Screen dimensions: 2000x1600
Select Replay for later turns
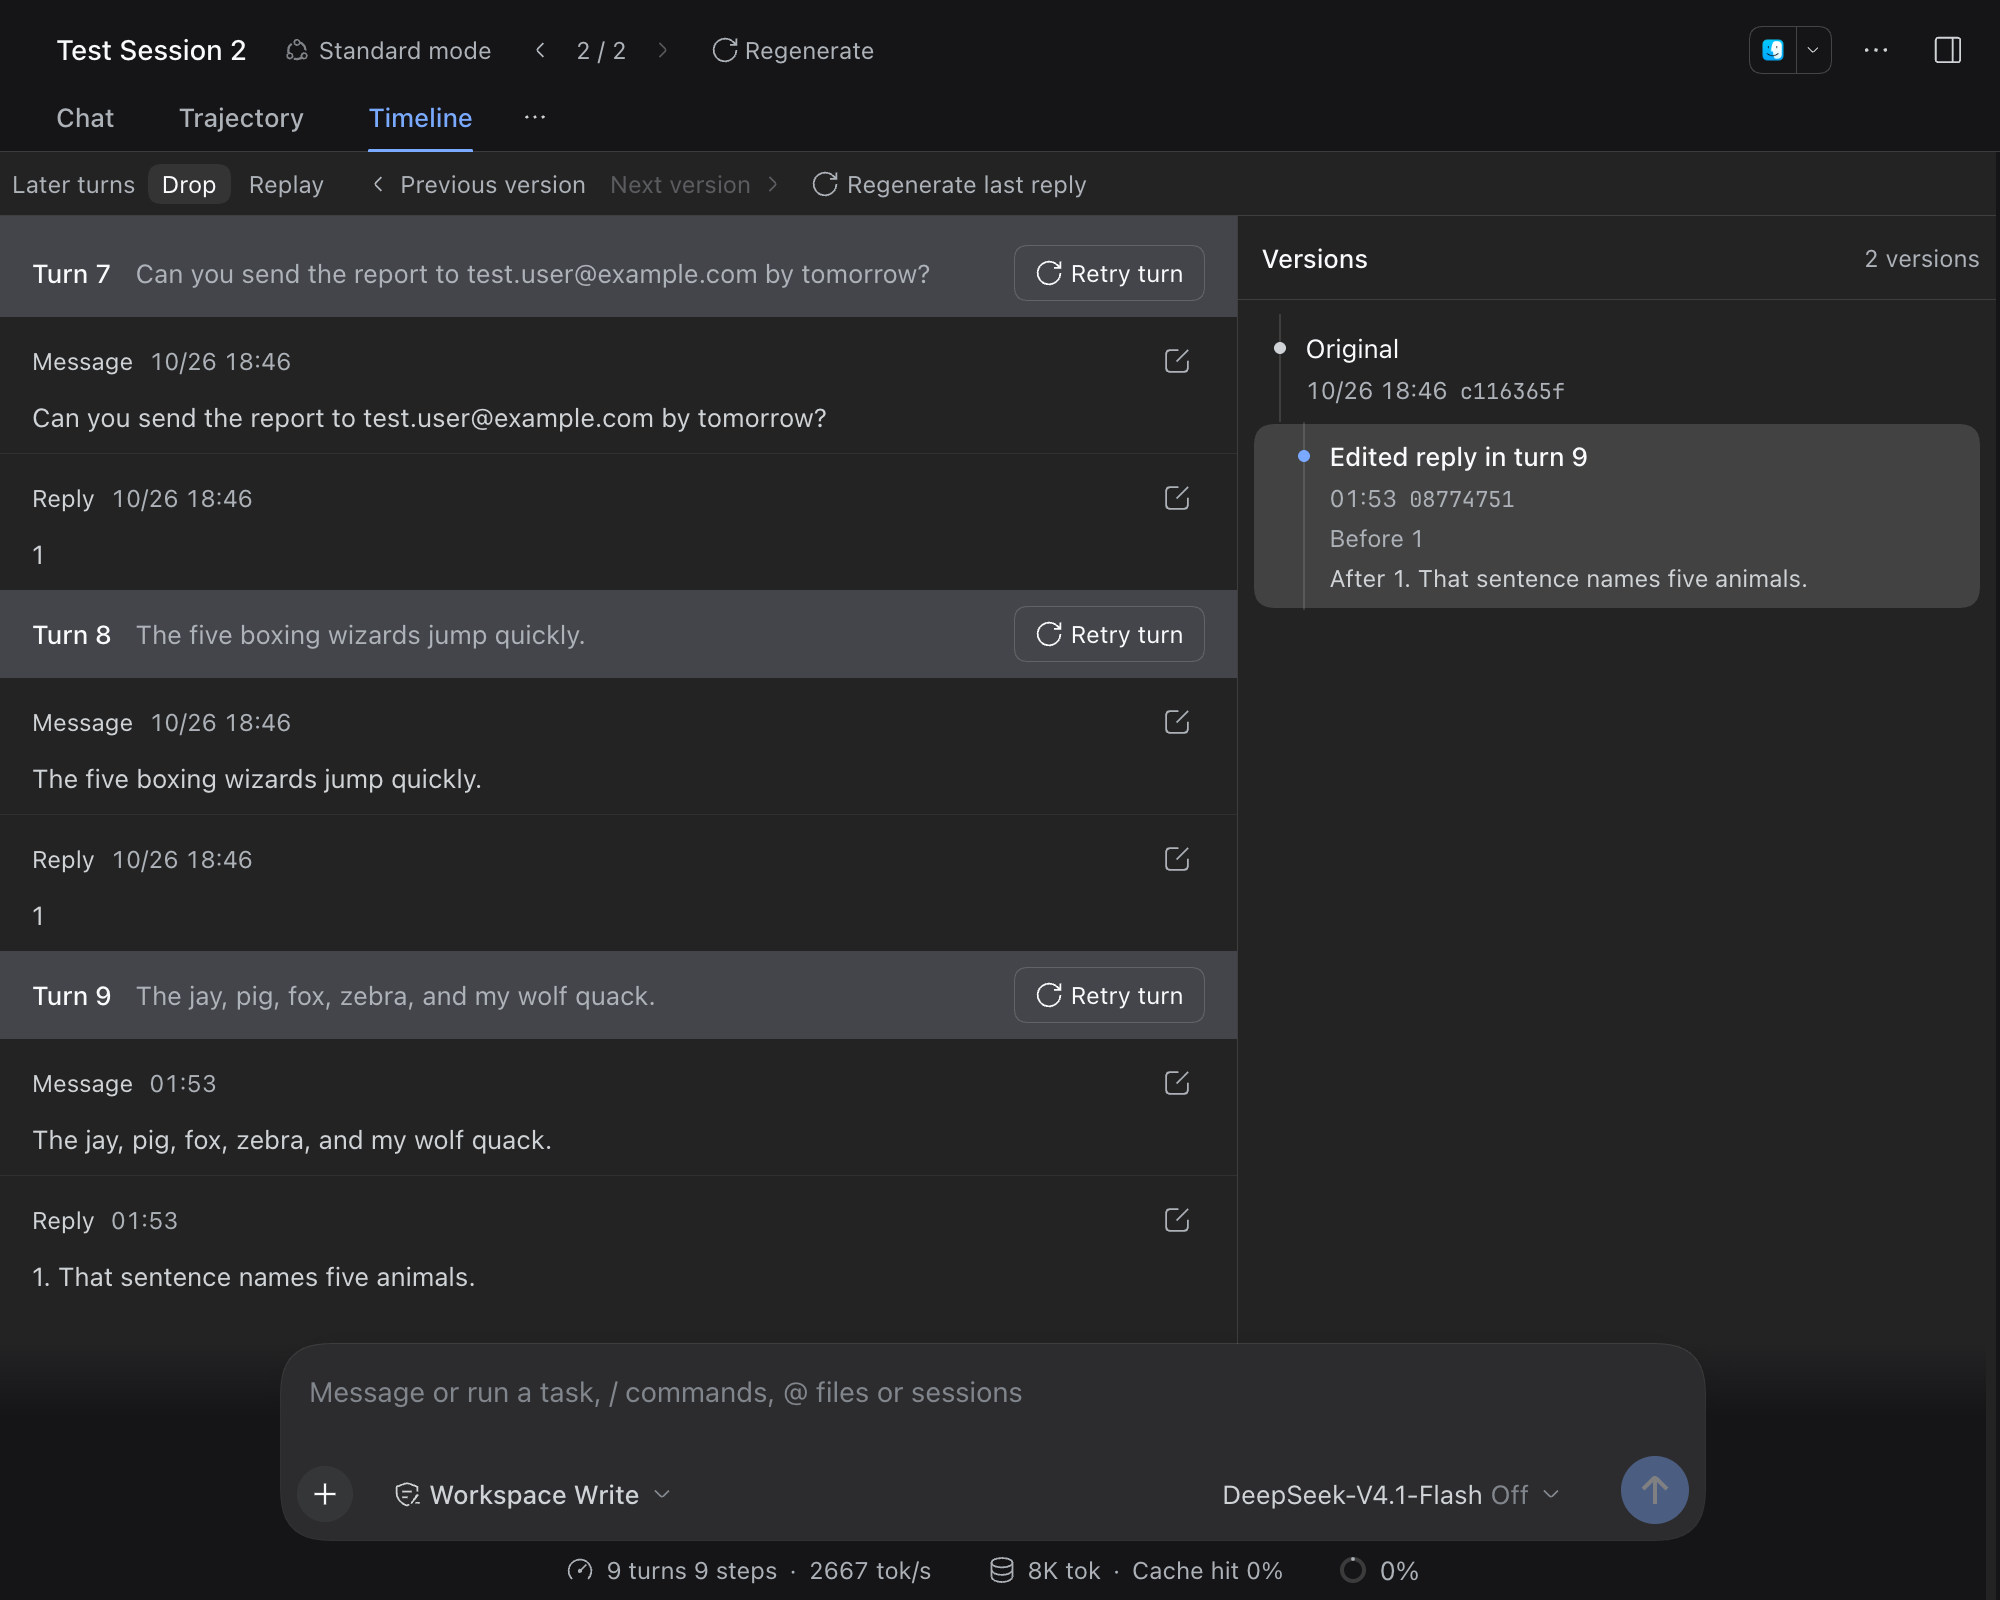click(x=286, y=185)
